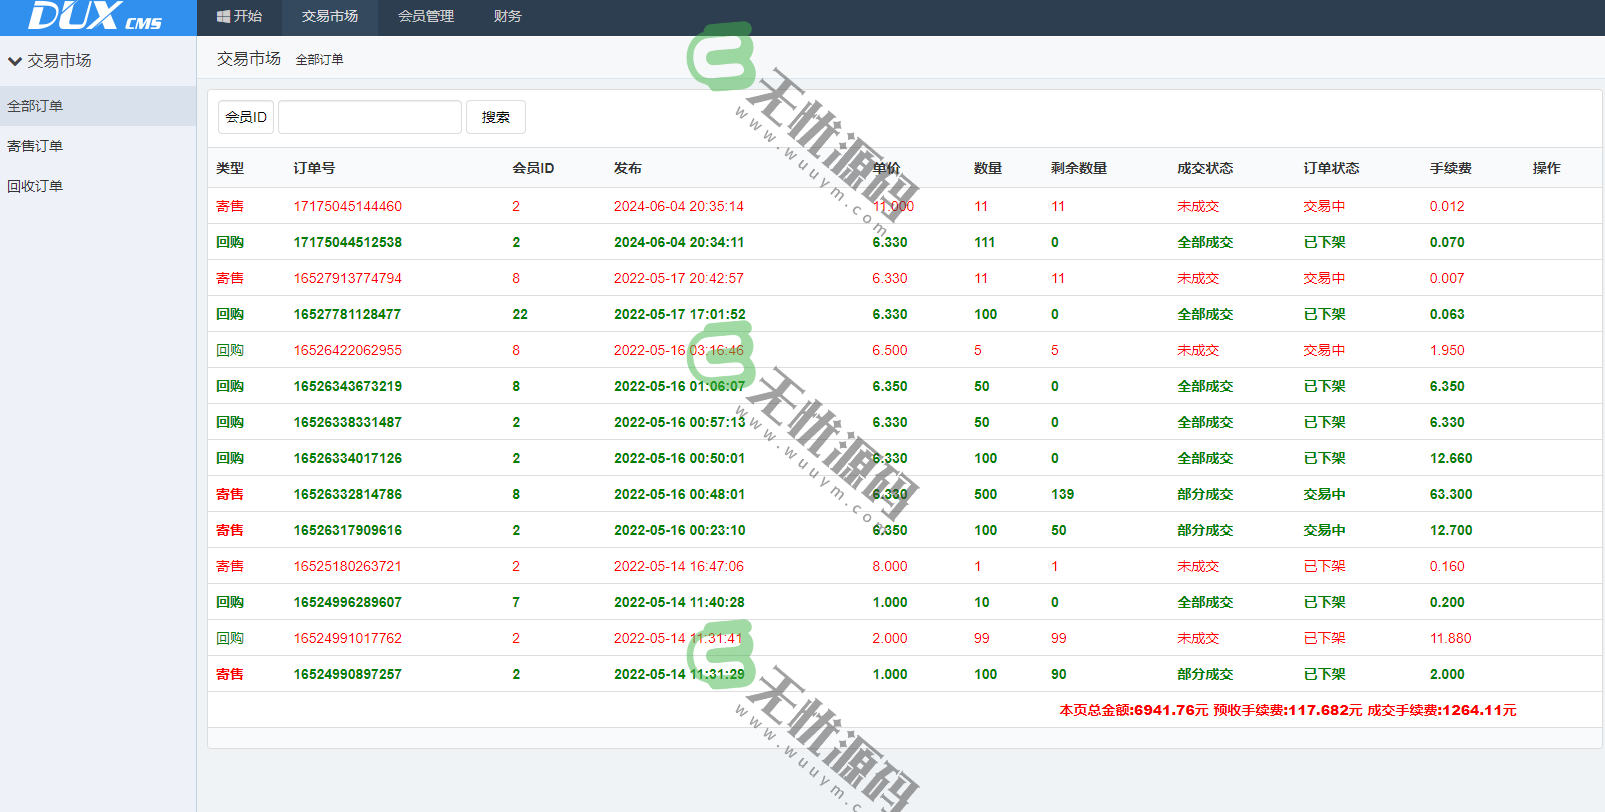The height and width of the screenshot is (812, 1605).
Task: Click the 全部订单 breadcrumb text
Action: coord(319,60)
